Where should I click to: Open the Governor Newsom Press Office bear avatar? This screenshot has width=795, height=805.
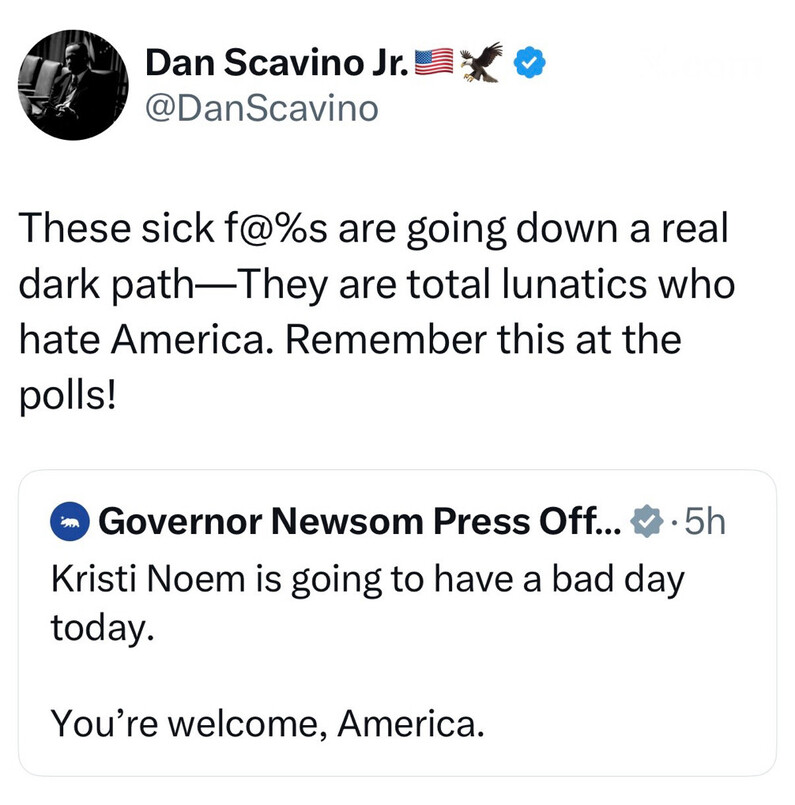coord(70,522)
